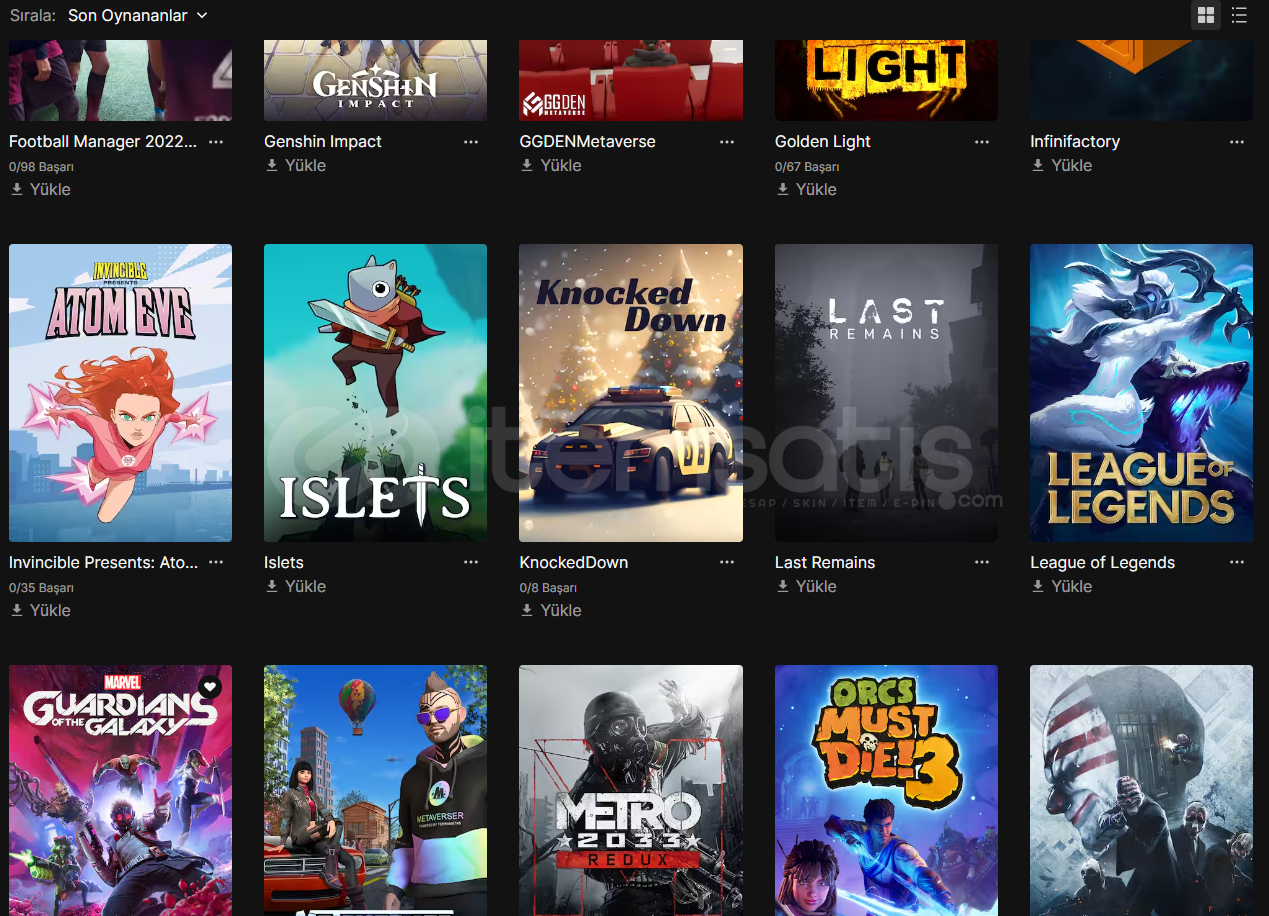Install KnockedDown with its Yükle button
The height and width of the screenshot is (916, 1269).
coord(551,610)
